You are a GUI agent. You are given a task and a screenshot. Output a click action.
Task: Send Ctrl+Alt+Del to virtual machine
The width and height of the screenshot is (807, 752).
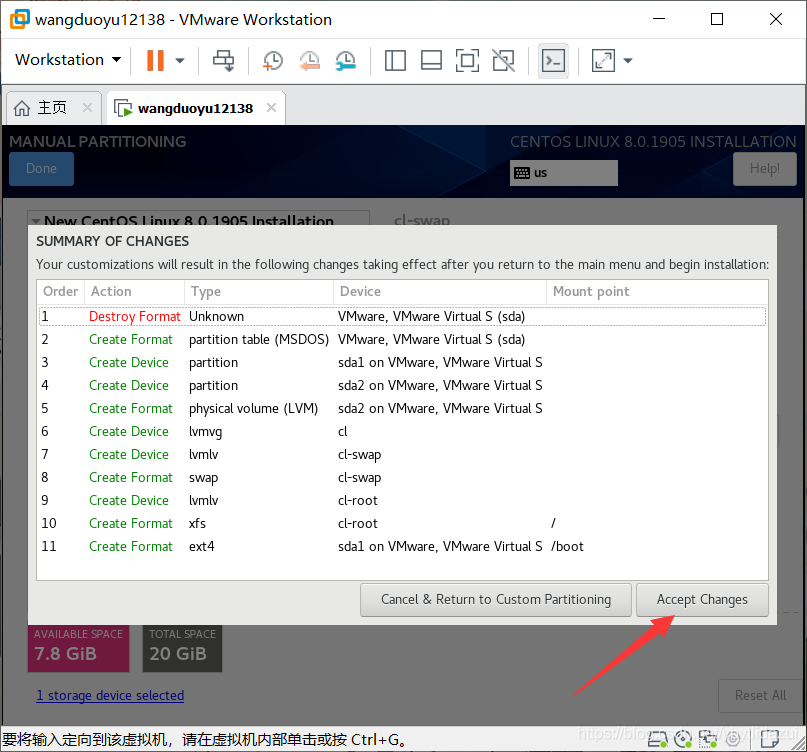(223, 60)
